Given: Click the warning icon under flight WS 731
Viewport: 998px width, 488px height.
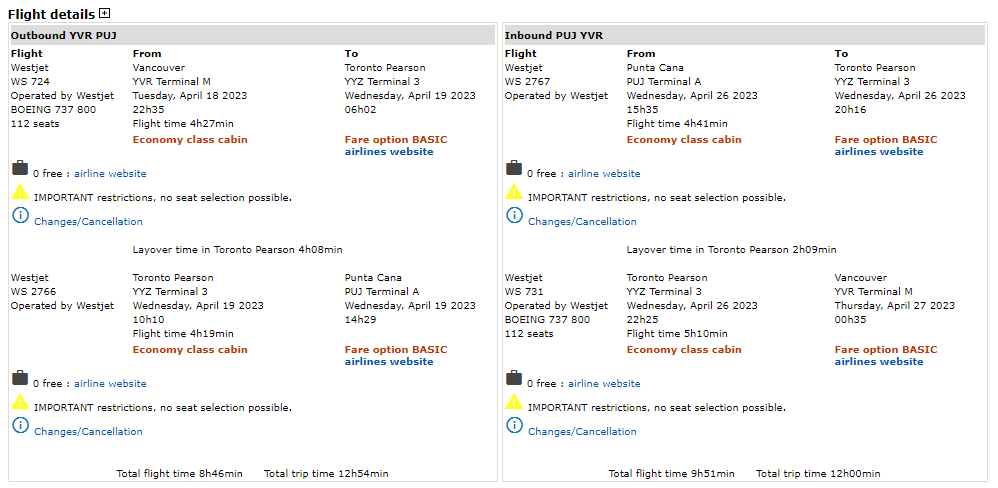Looking at the screenshot, I should tap(514, 402).
